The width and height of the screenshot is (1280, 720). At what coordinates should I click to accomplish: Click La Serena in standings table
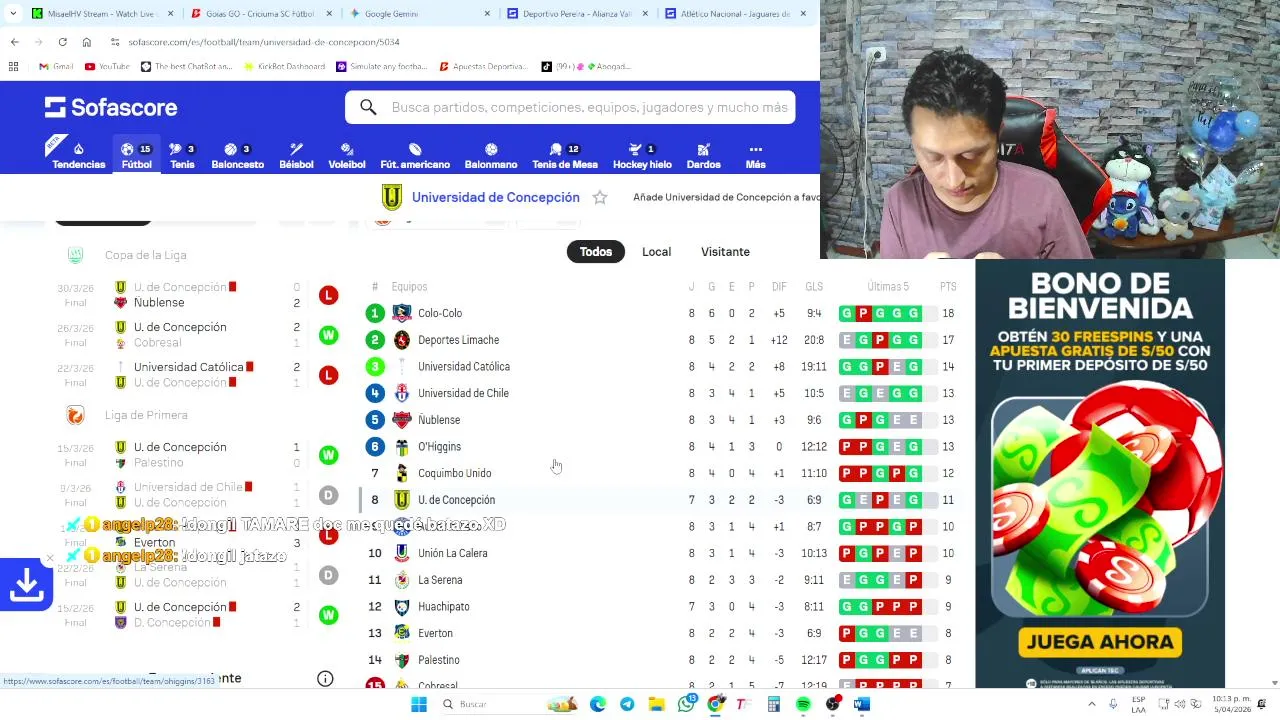coord(440,580)
